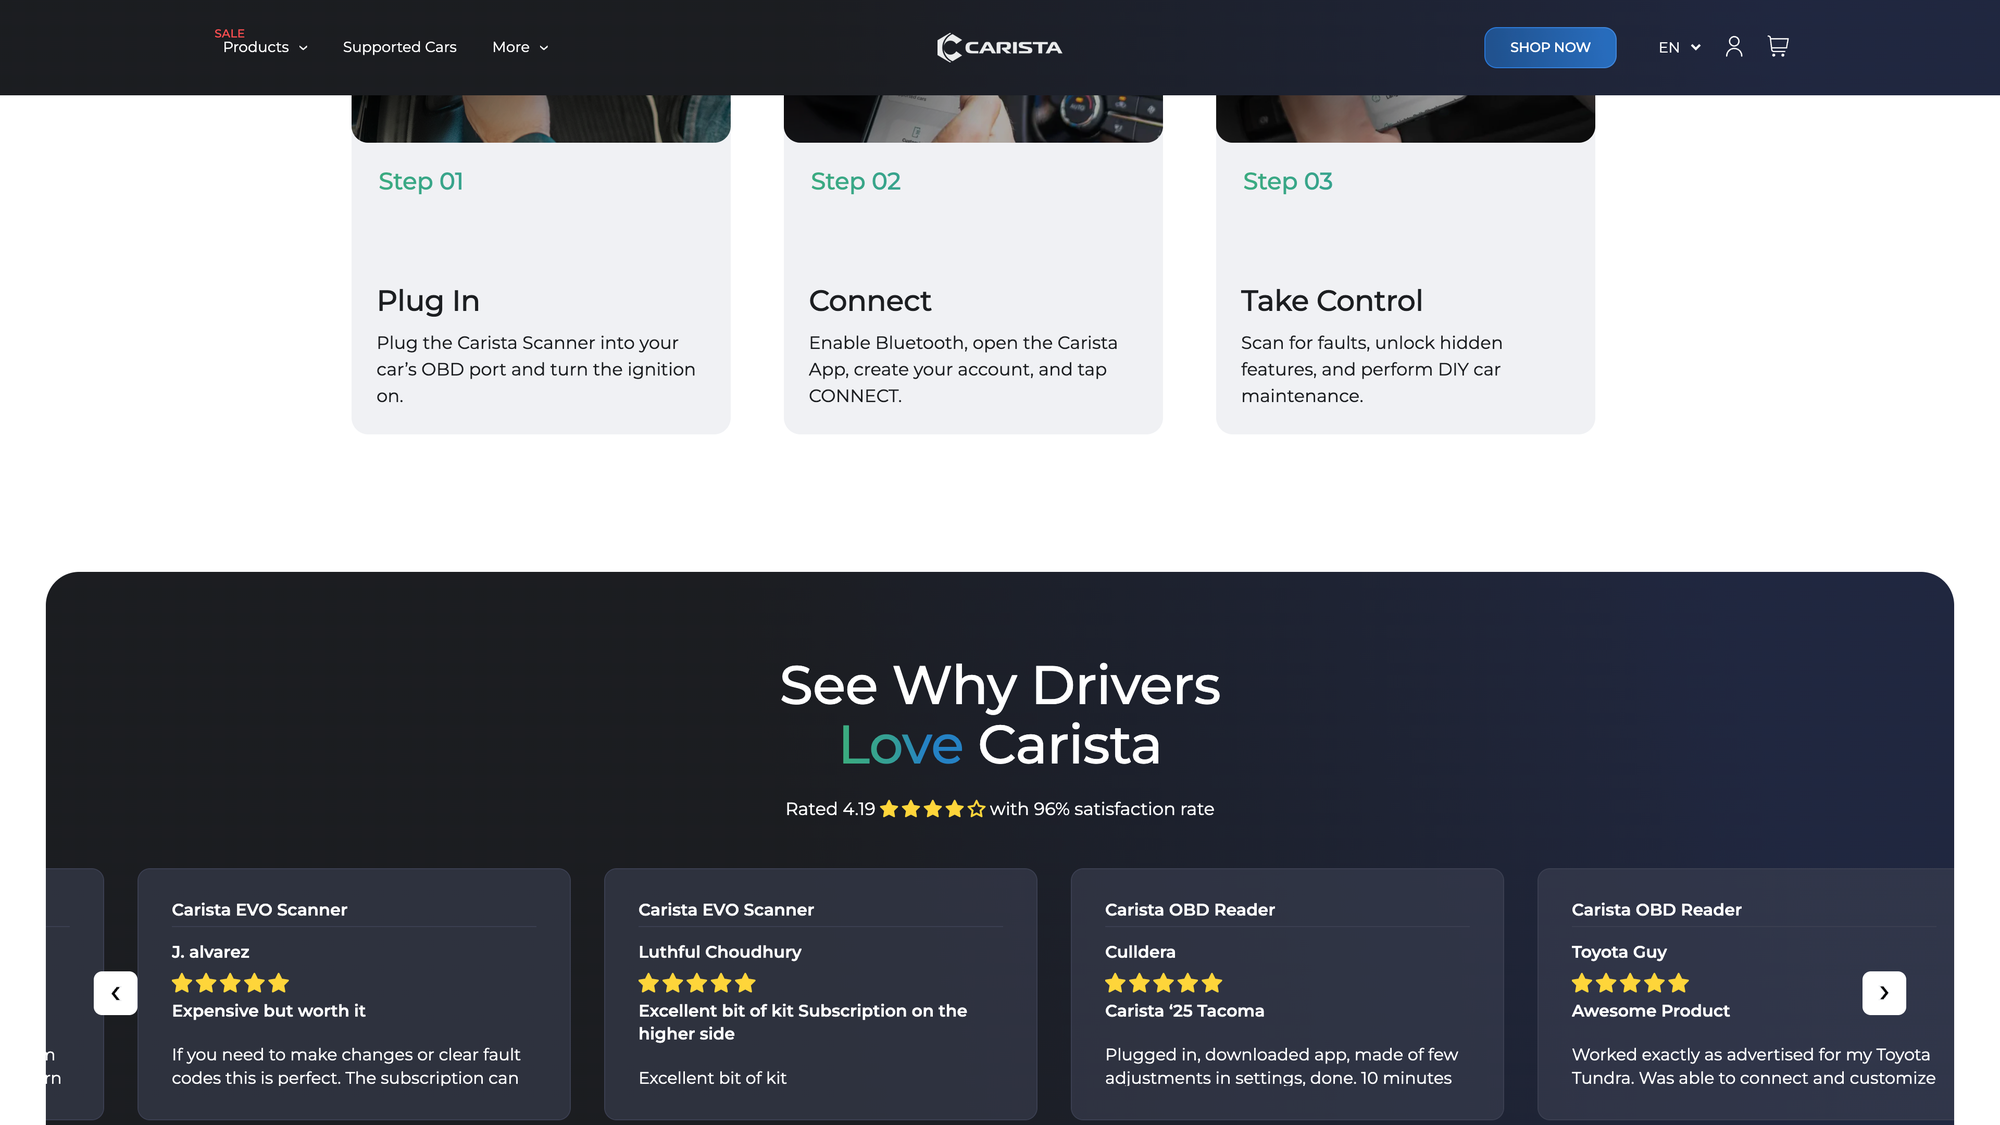Screen dimensions: 2000x1125
Task: Click Toyota Guy's five-star rating
Action: (x=1630, y=983)
